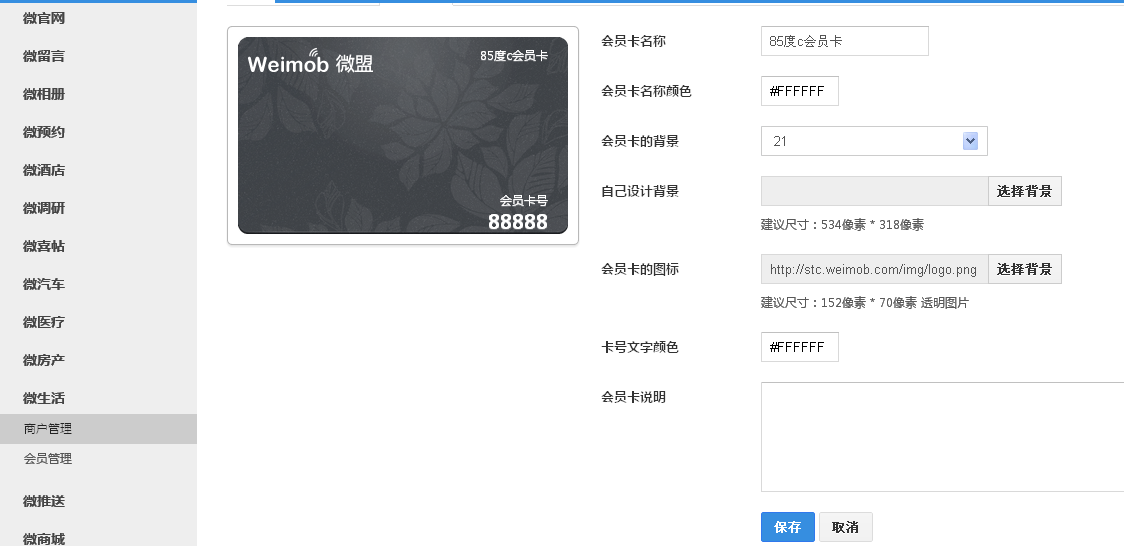Open the 微调研 sidebar menu
The image size is (1124, 546).
pos(44,209)
